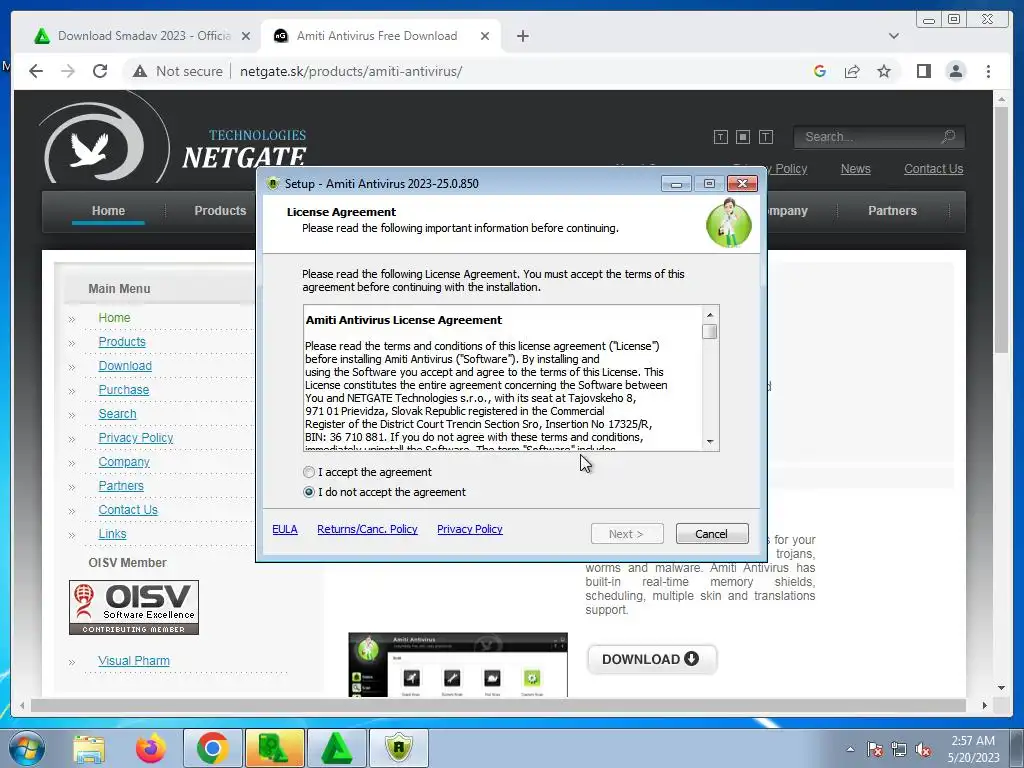Click the browser forward arrow

pos(68,71)
